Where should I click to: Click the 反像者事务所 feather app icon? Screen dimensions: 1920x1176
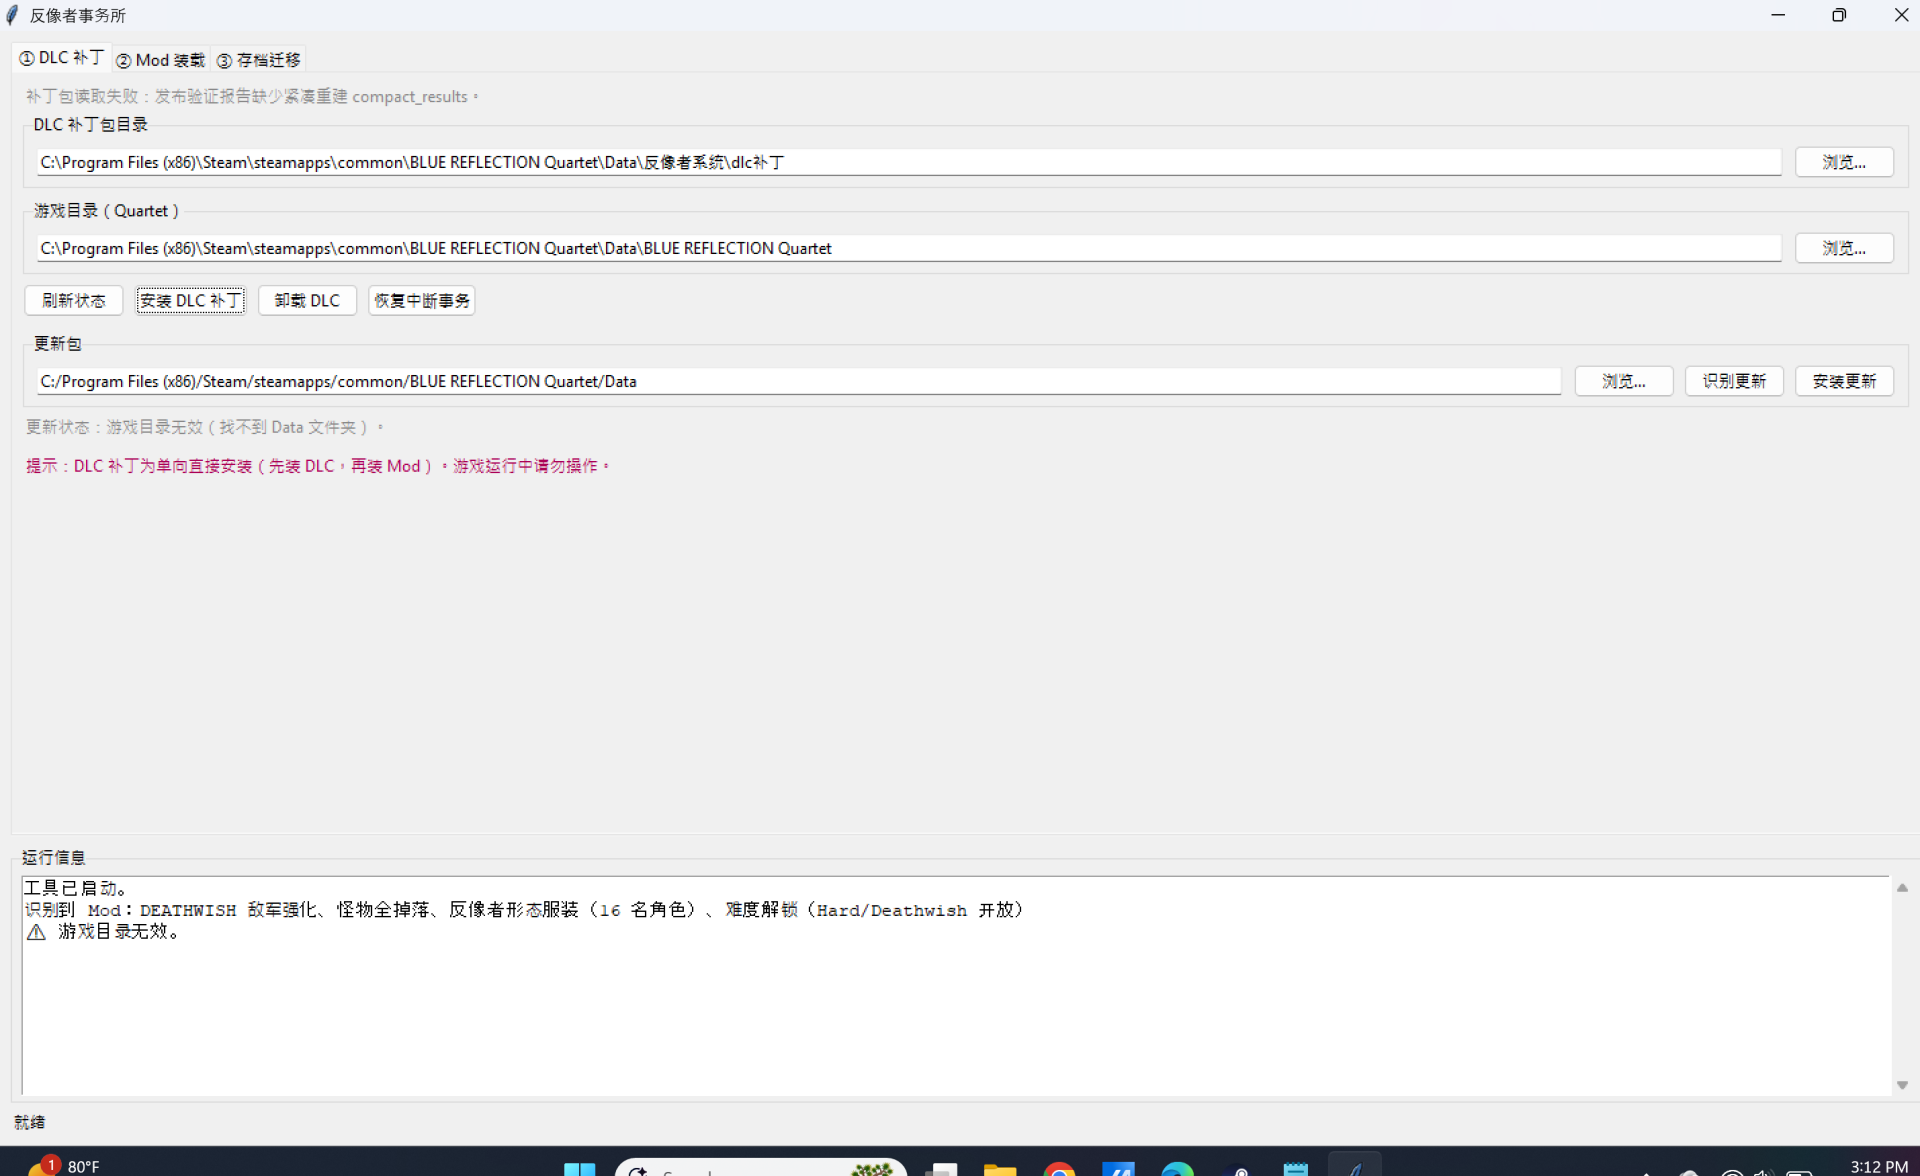point(12,15)
